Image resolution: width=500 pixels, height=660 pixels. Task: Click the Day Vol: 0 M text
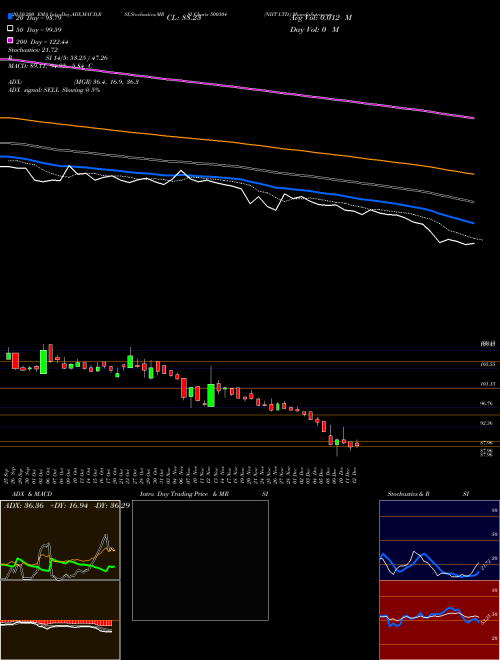pos(314,30)
